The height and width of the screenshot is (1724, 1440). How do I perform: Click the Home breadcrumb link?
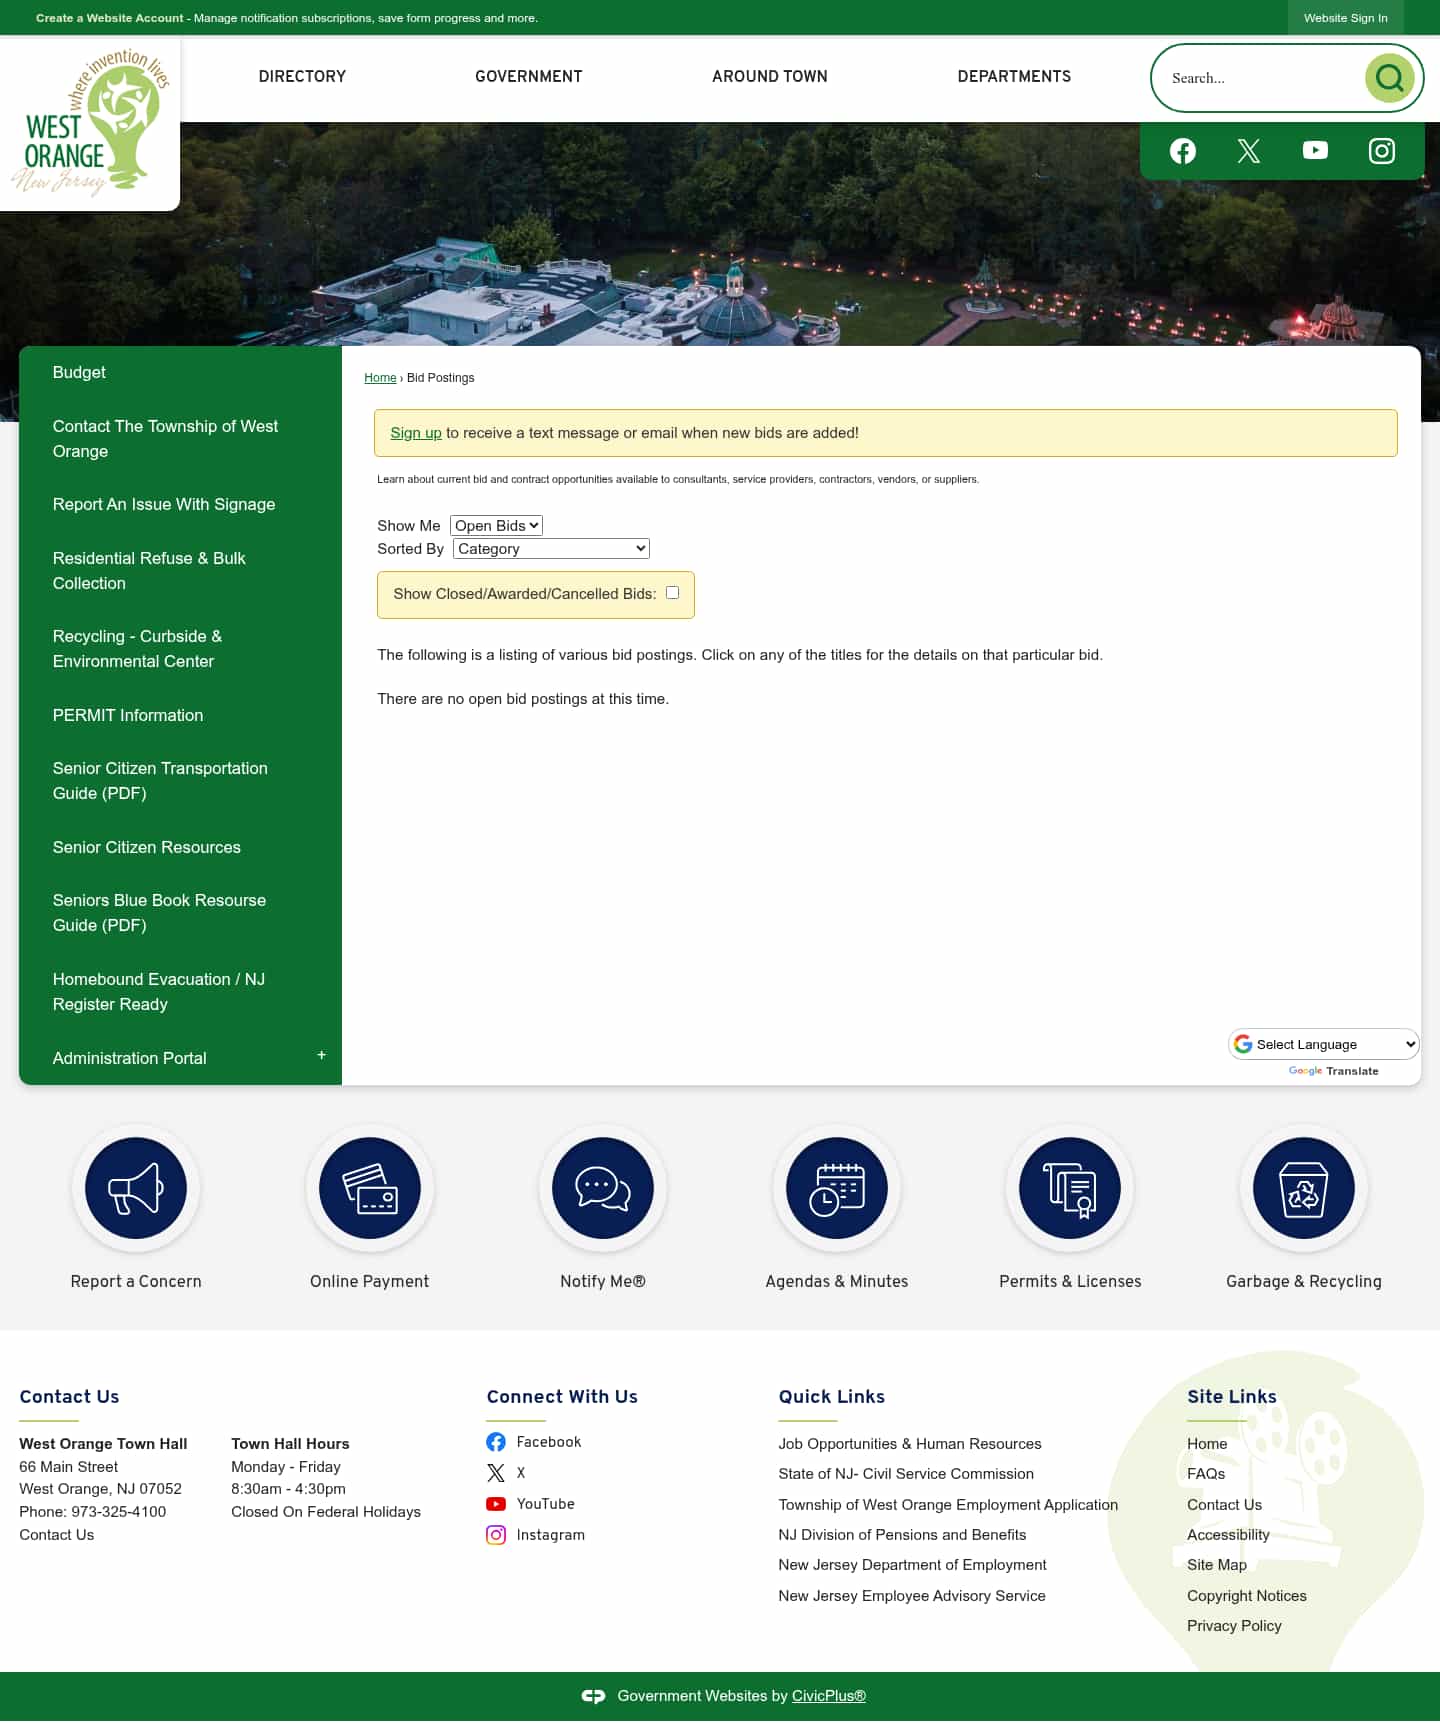point(380,378)
